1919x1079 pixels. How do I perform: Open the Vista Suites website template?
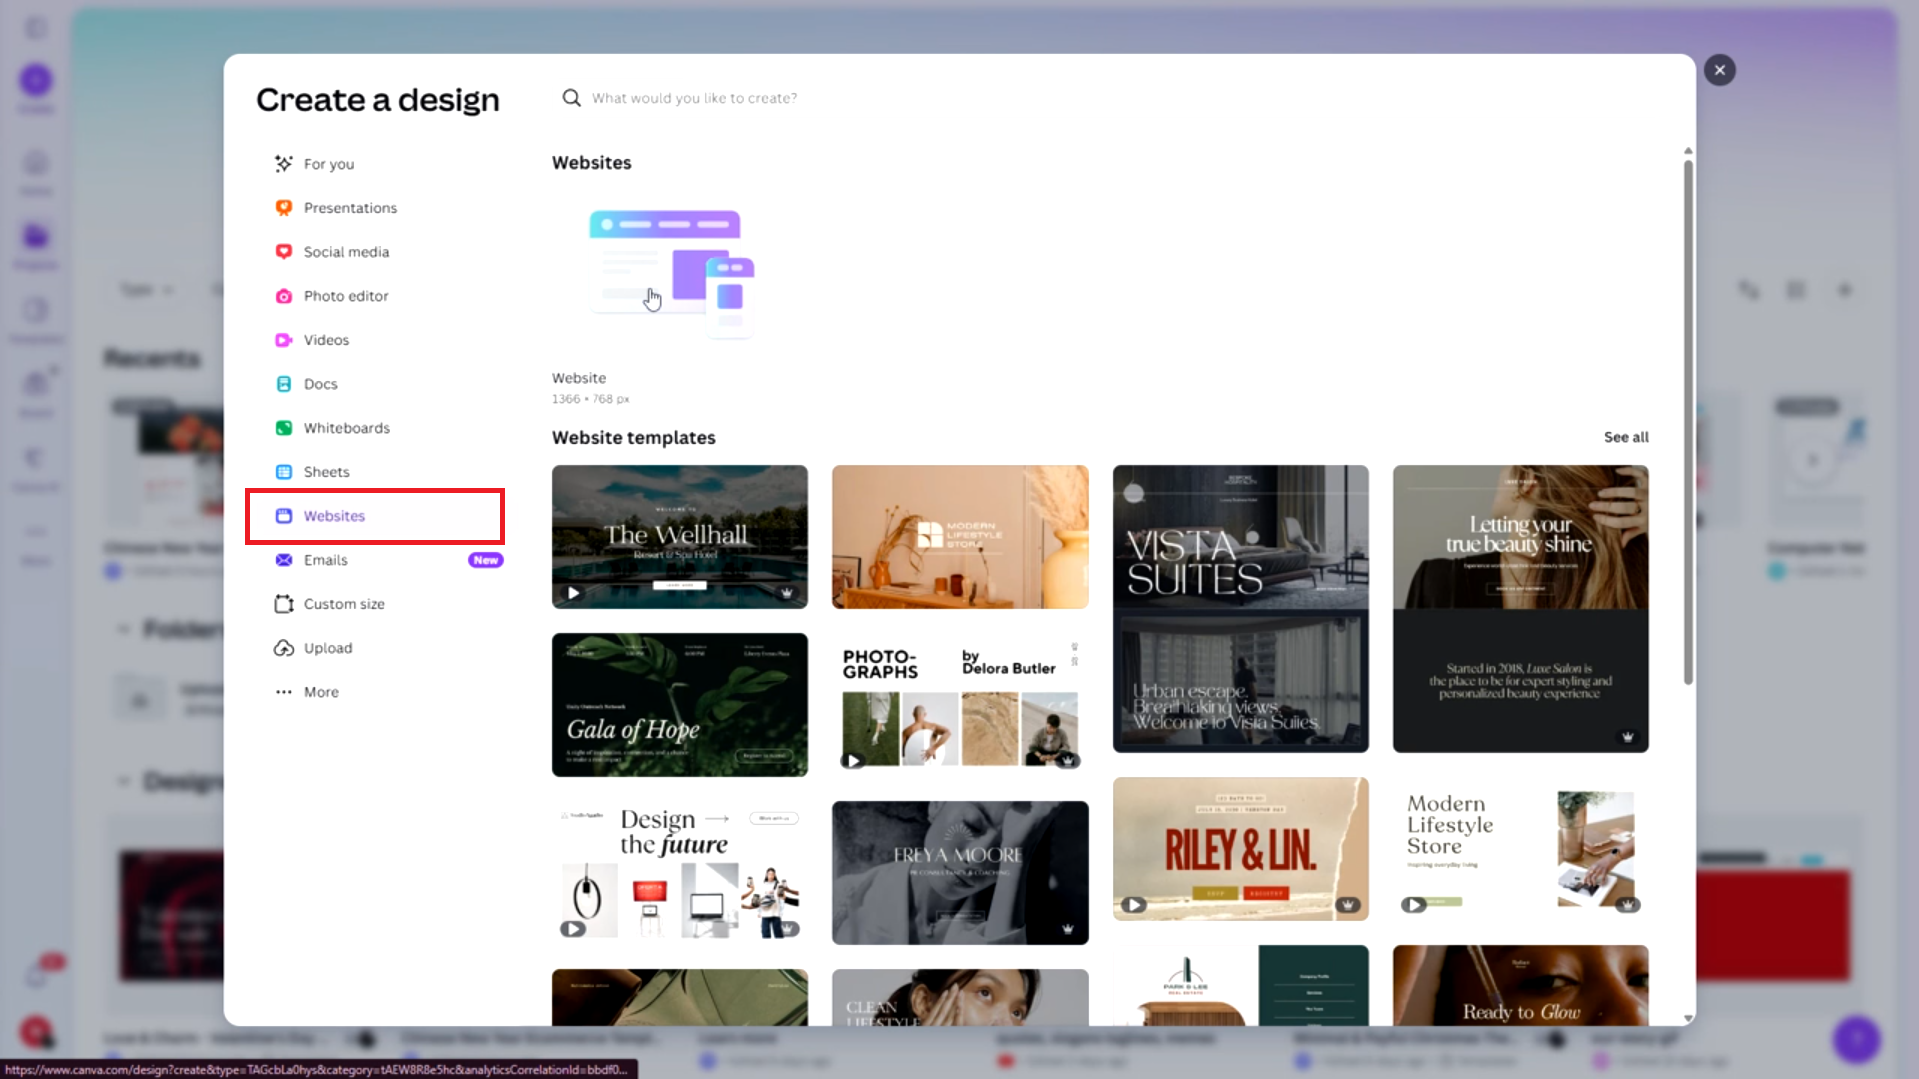pyautogui.click(x=1240, y=608)
